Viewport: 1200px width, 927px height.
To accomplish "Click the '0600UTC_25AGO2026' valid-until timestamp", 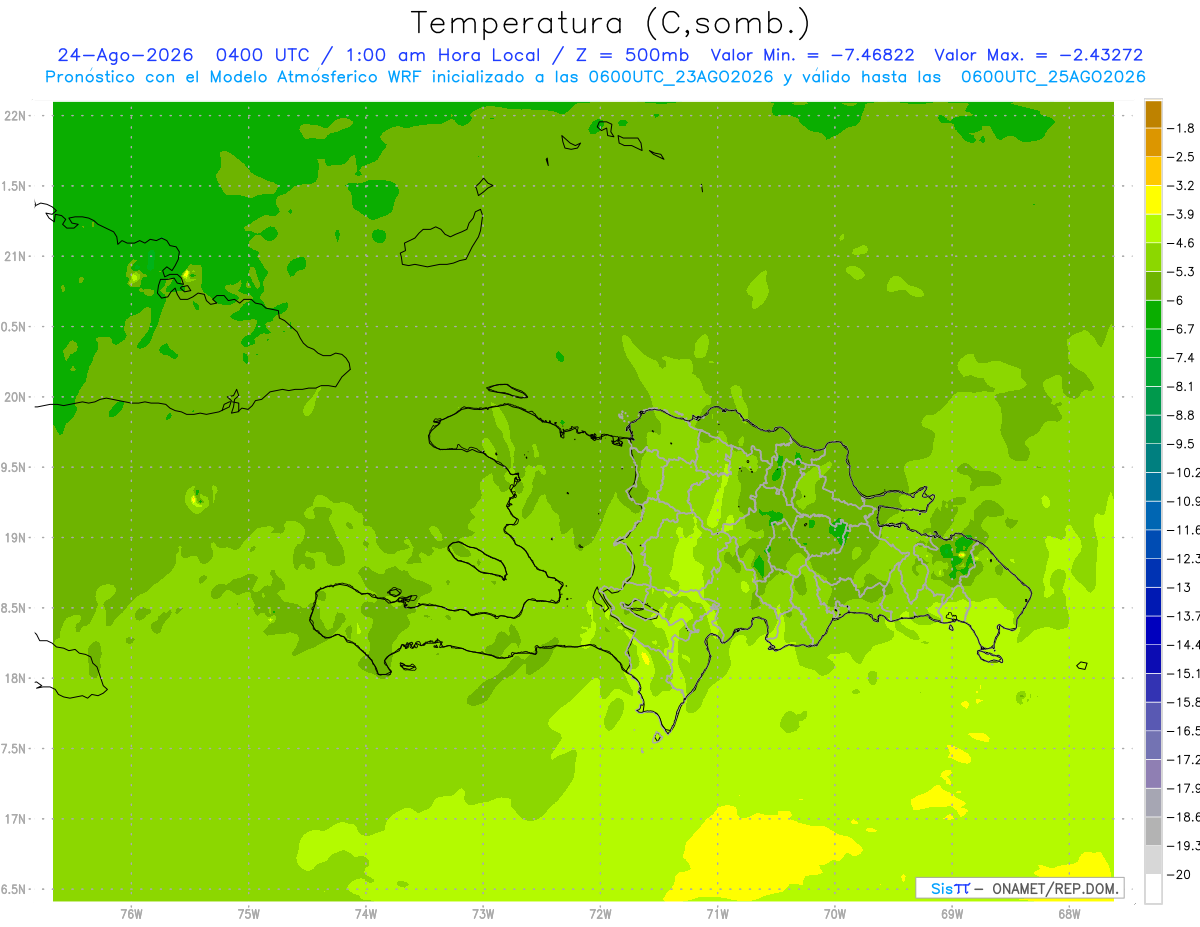I will coord(1053,77).
